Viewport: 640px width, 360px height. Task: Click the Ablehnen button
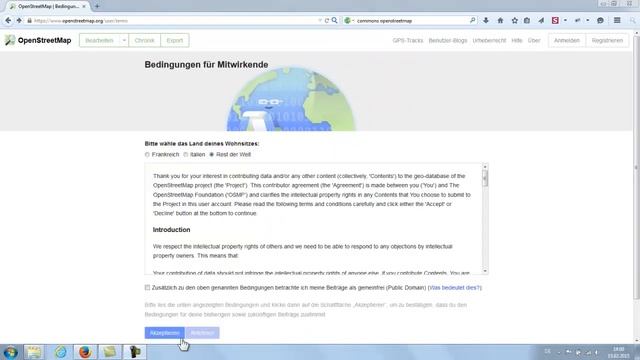coord(202,333)
